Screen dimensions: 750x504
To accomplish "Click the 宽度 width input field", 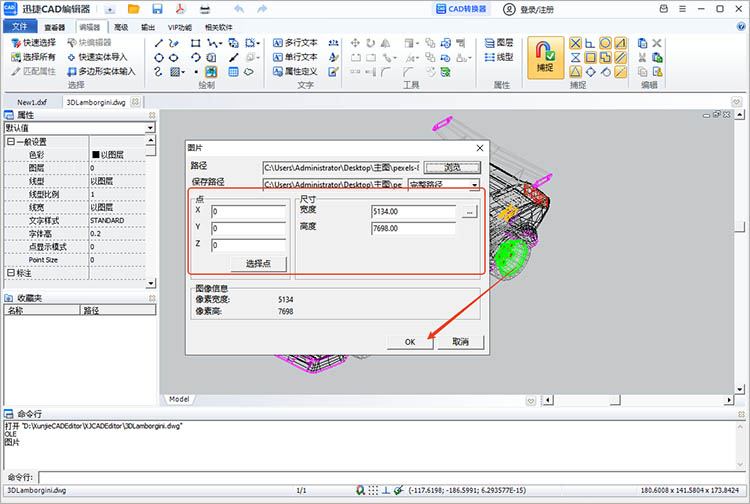I will (x=412, y=212).
